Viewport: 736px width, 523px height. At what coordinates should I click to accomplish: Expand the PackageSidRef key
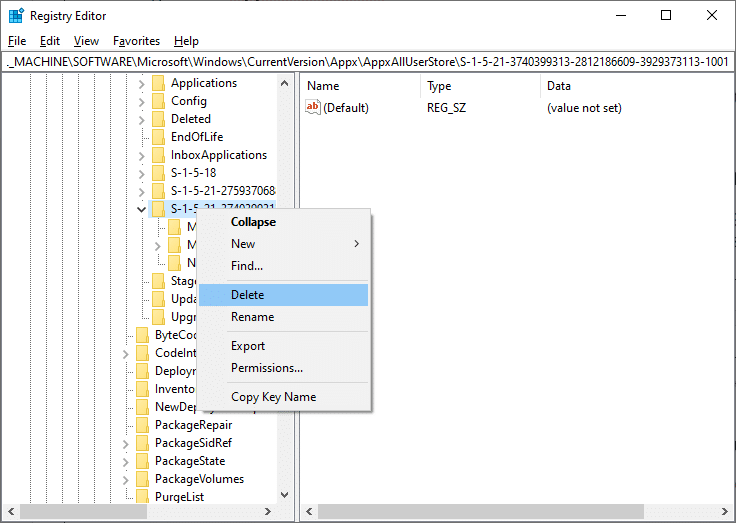[126, 444]
